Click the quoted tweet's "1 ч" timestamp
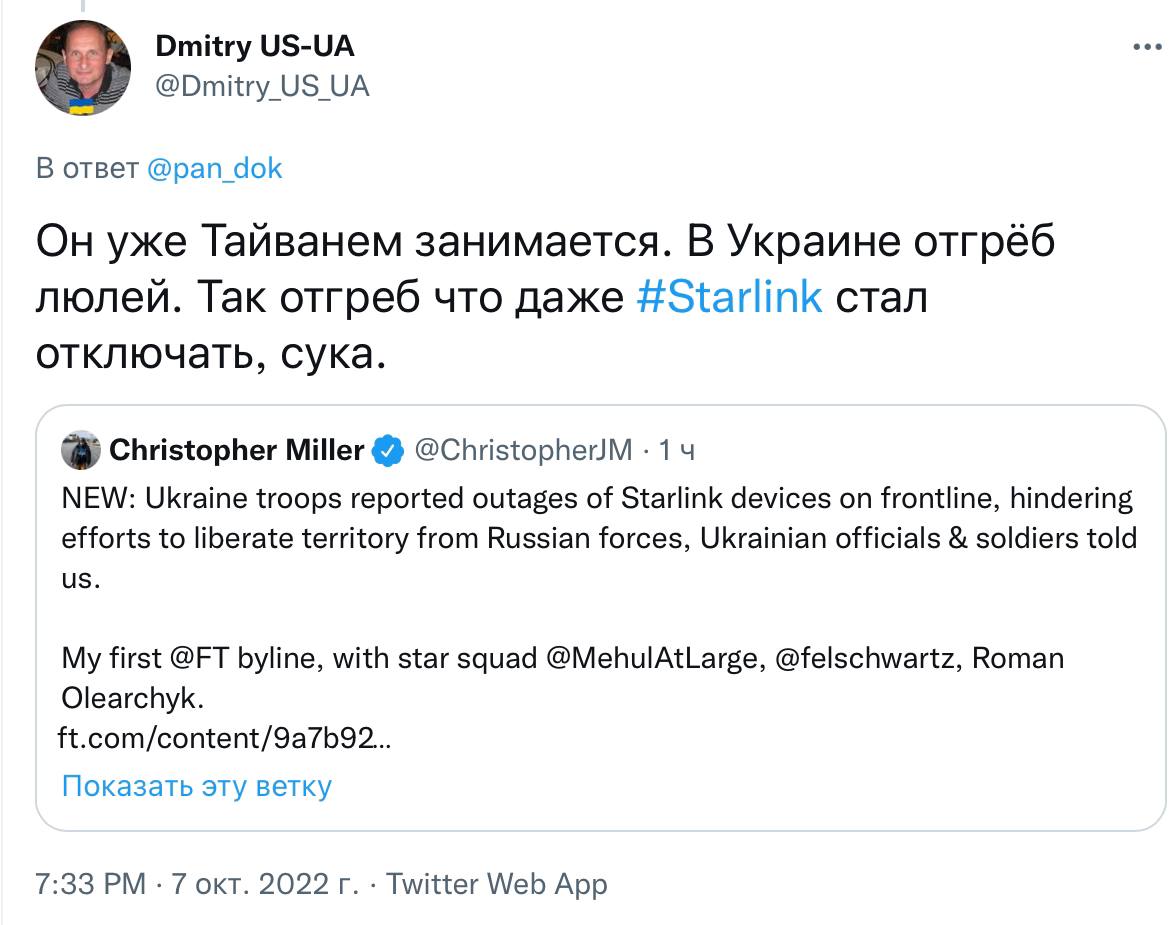 [676, 451]
